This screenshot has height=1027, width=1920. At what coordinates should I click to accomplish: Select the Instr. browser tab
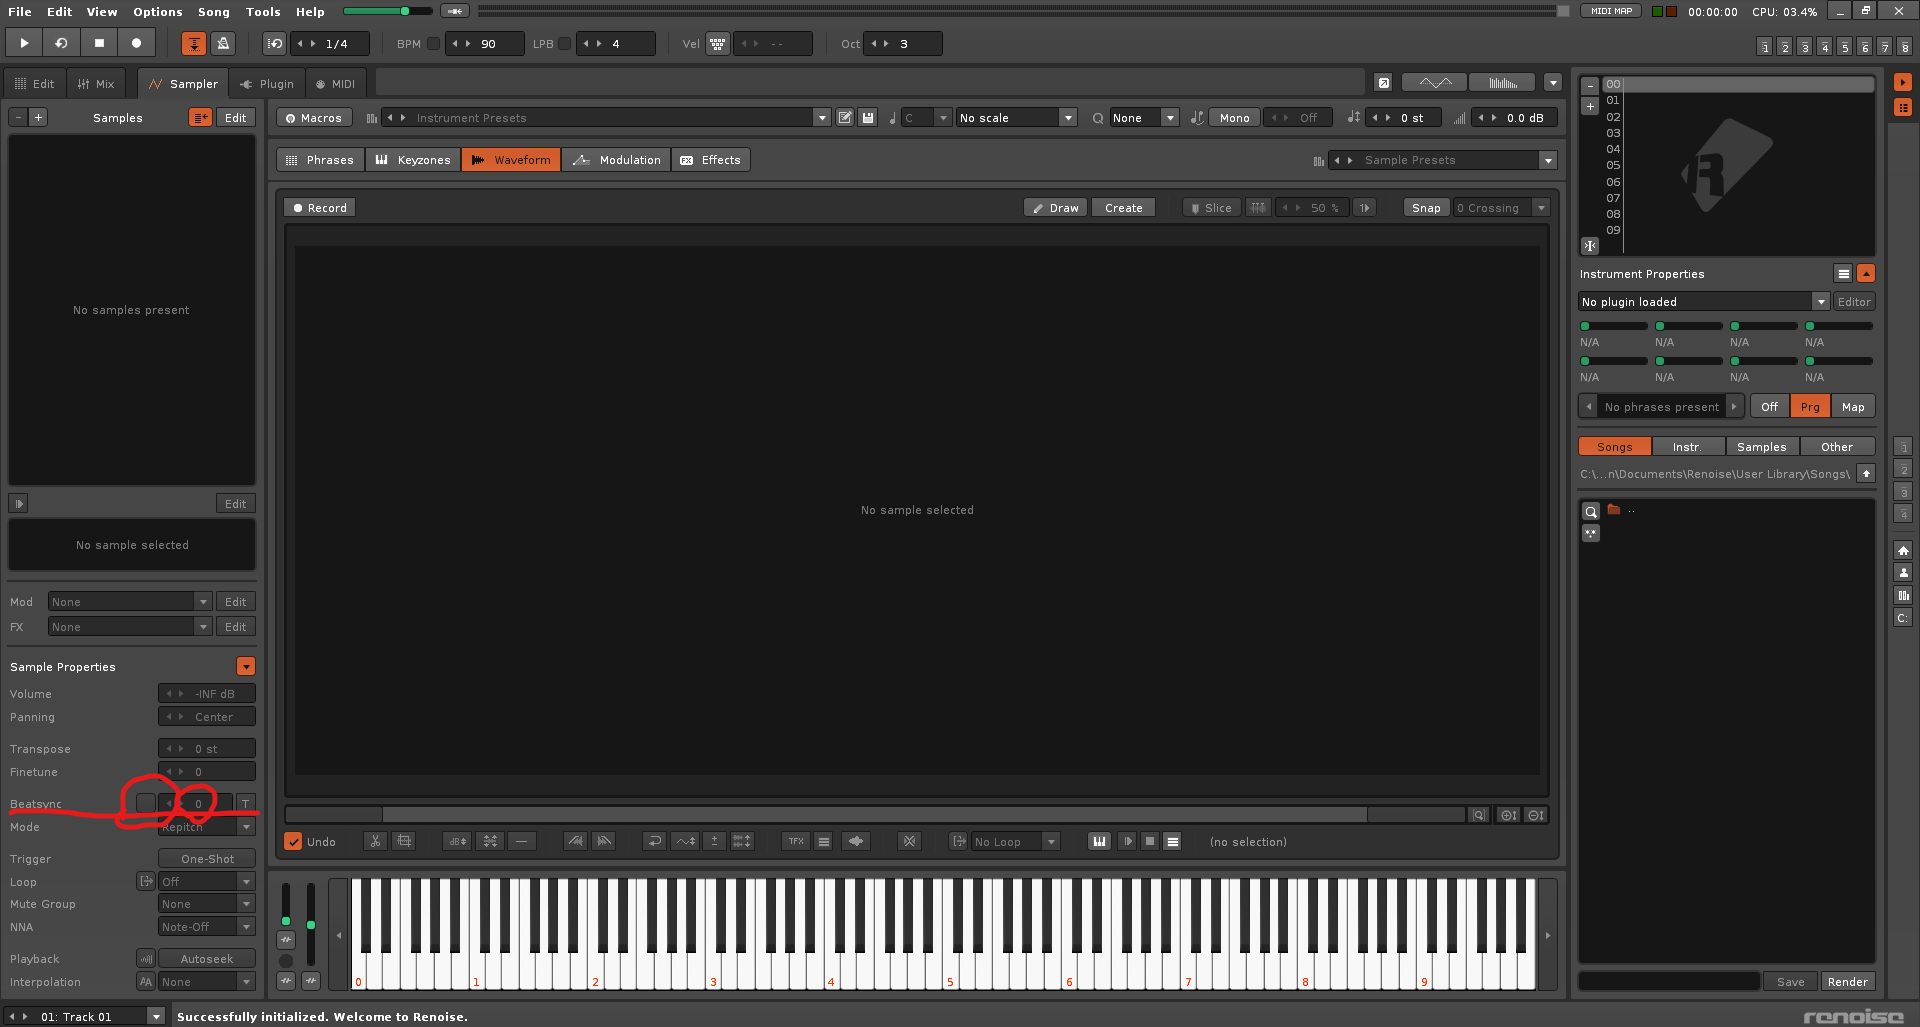pyautogui.click(x=1687, y=447)
